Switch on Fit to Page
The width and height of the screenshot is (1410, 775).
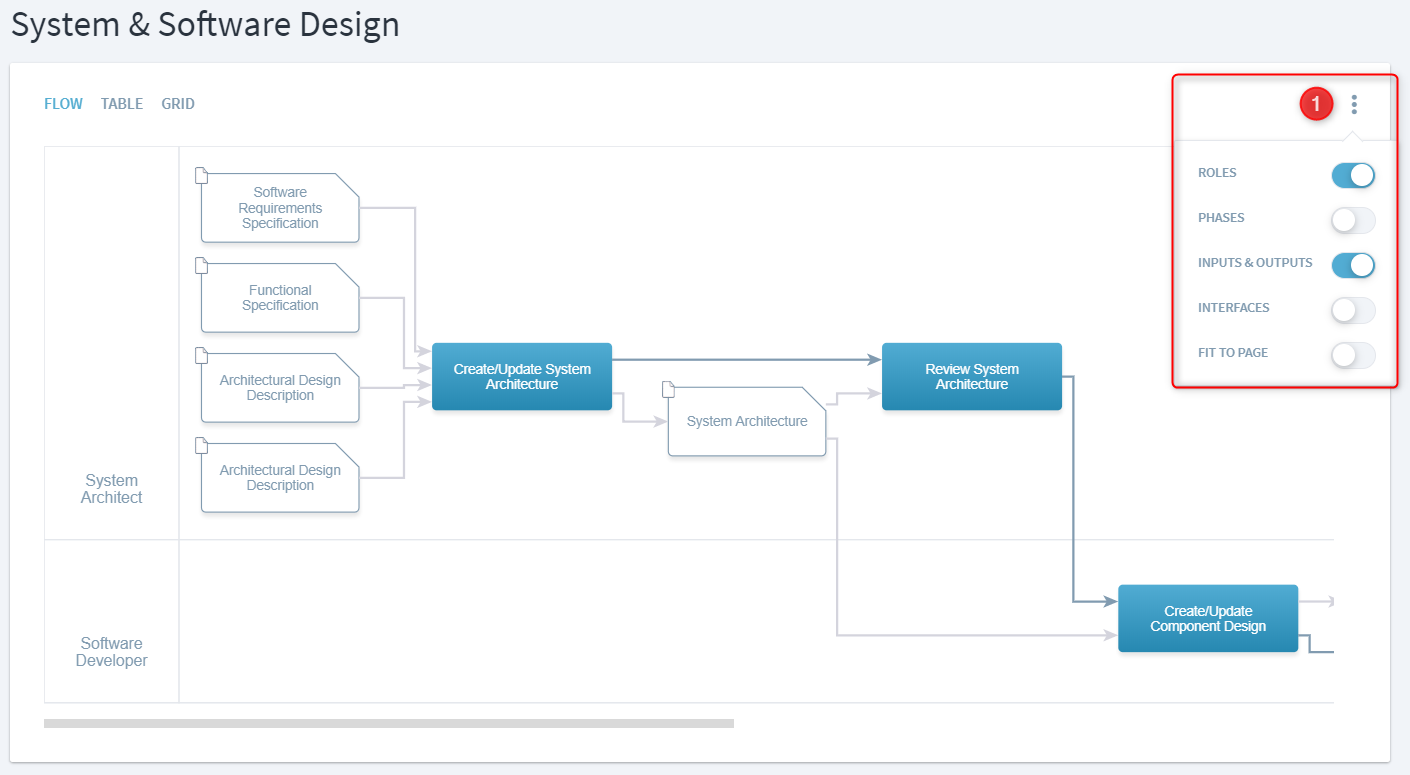click(x=1353, y=356)
